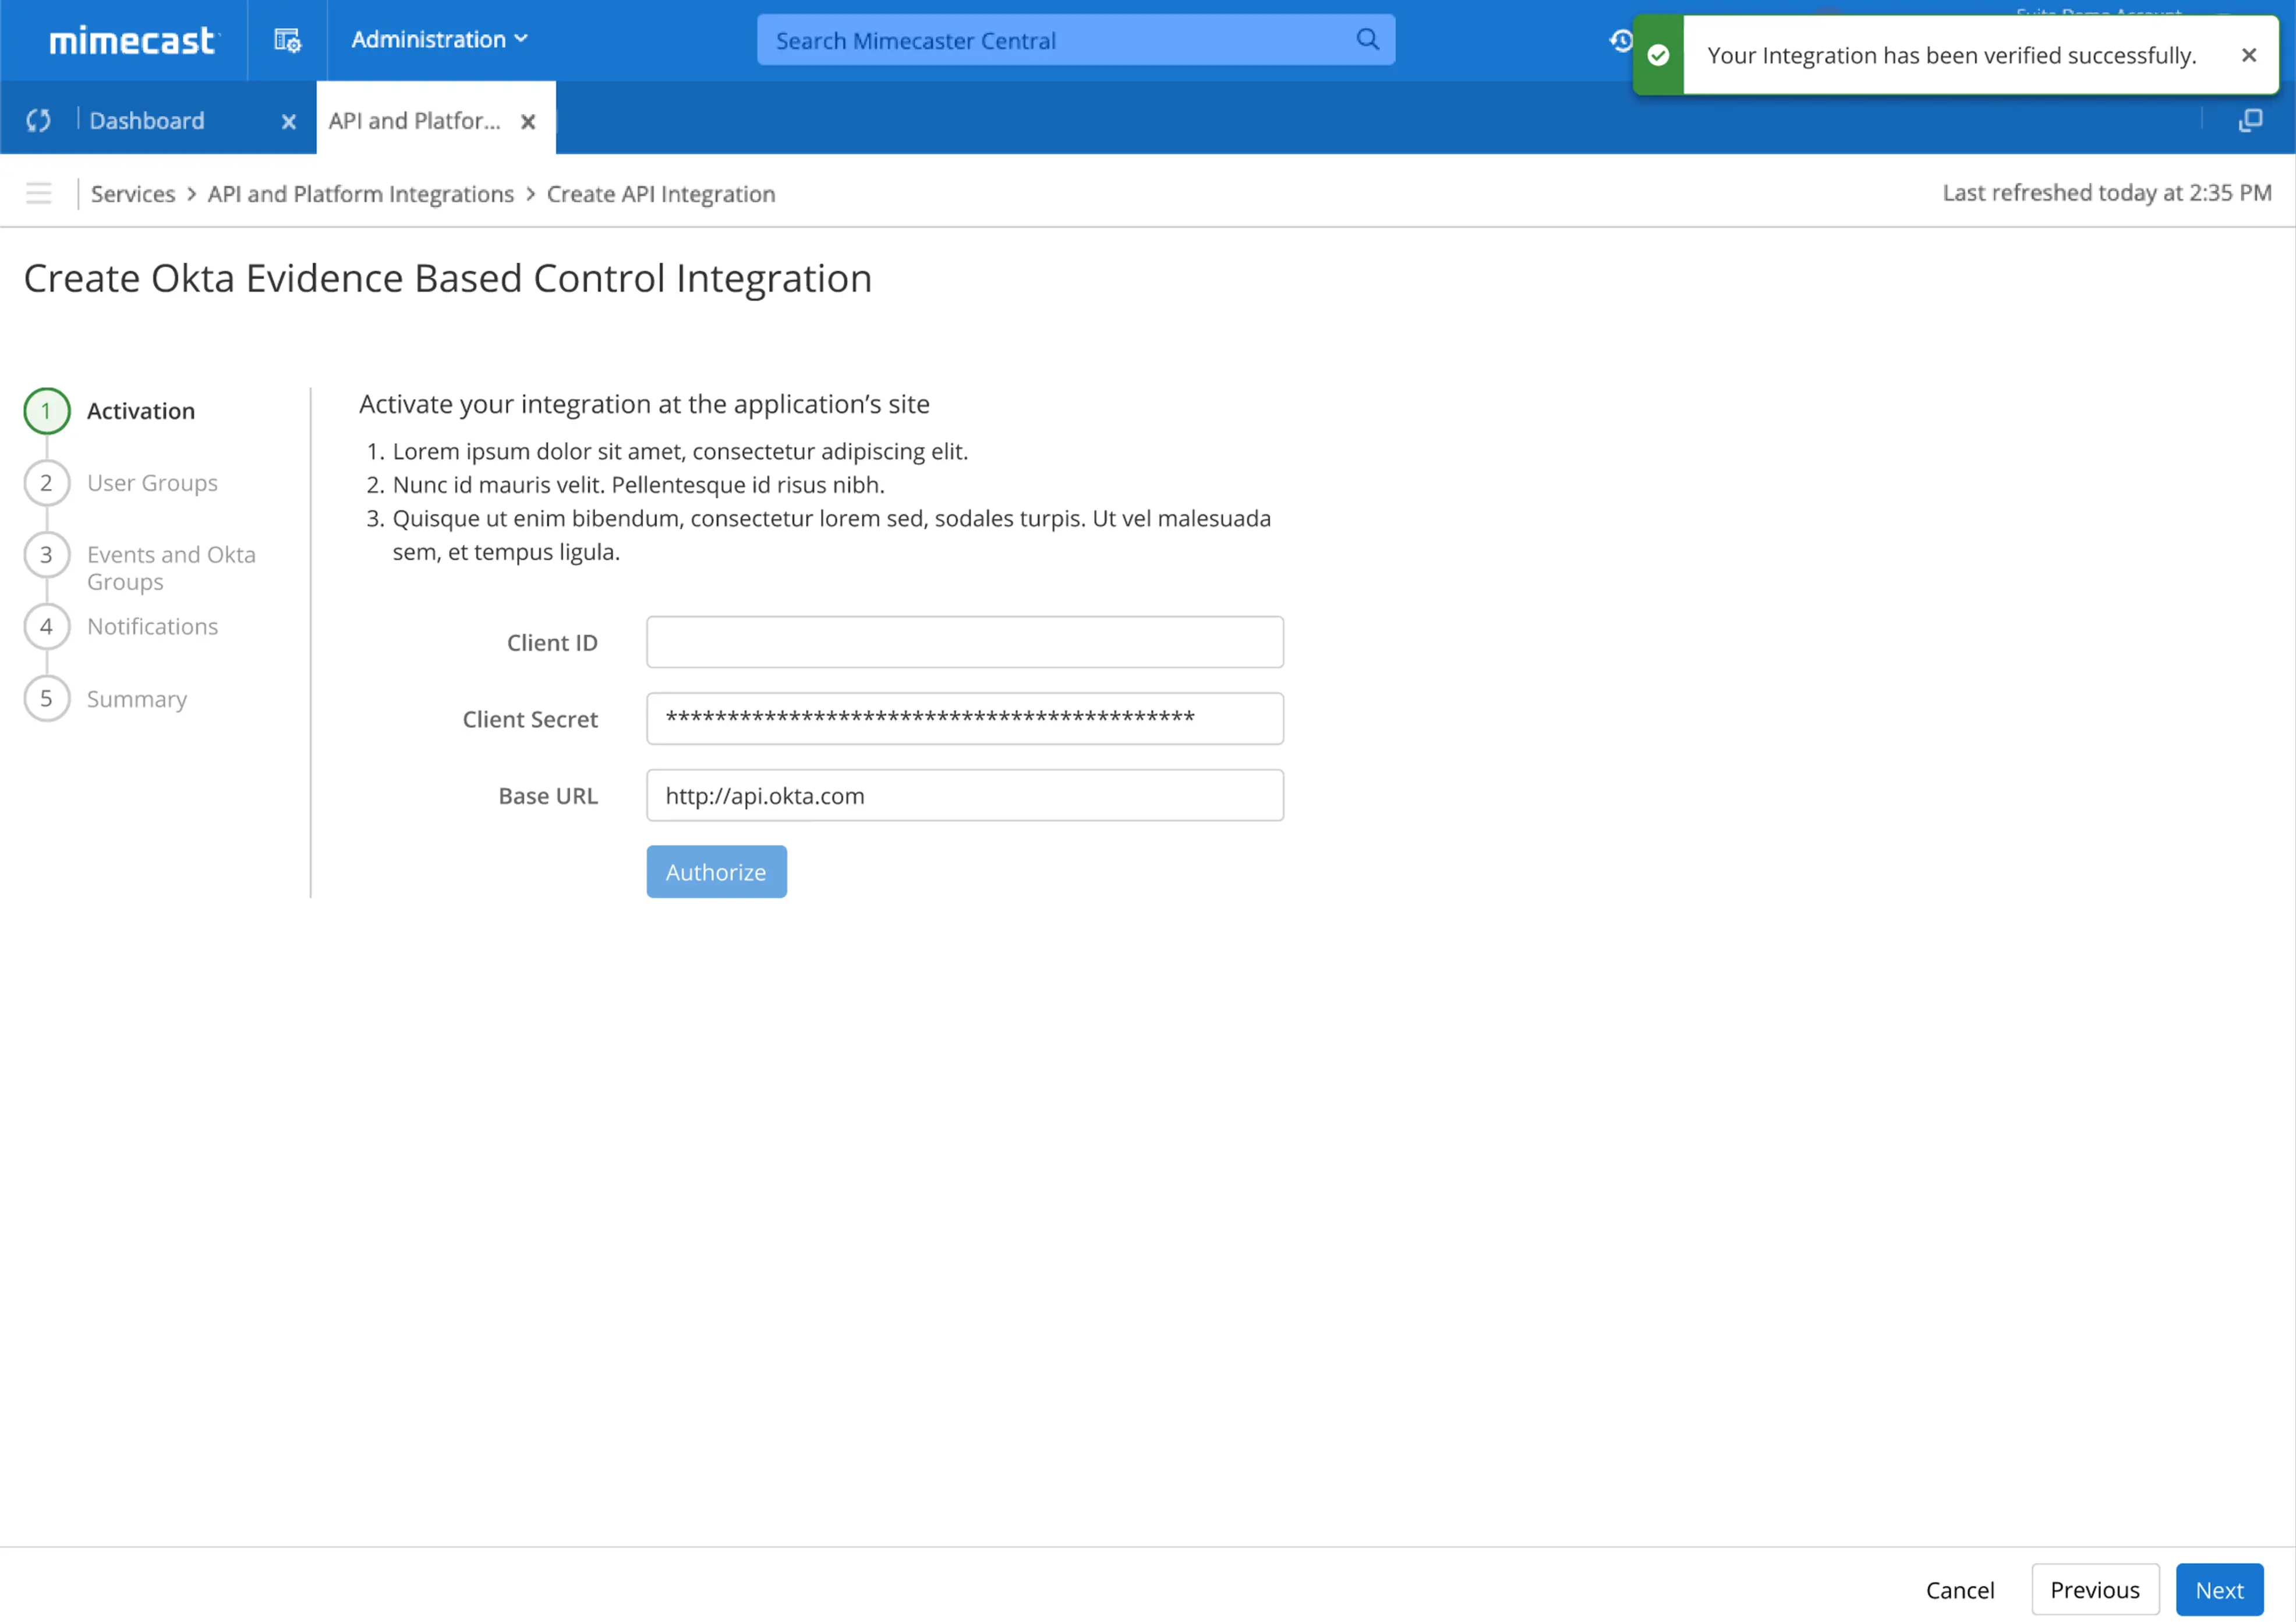Go to Services breadcrumb
Viewport: 2296px width, 1622px height.
133,194
